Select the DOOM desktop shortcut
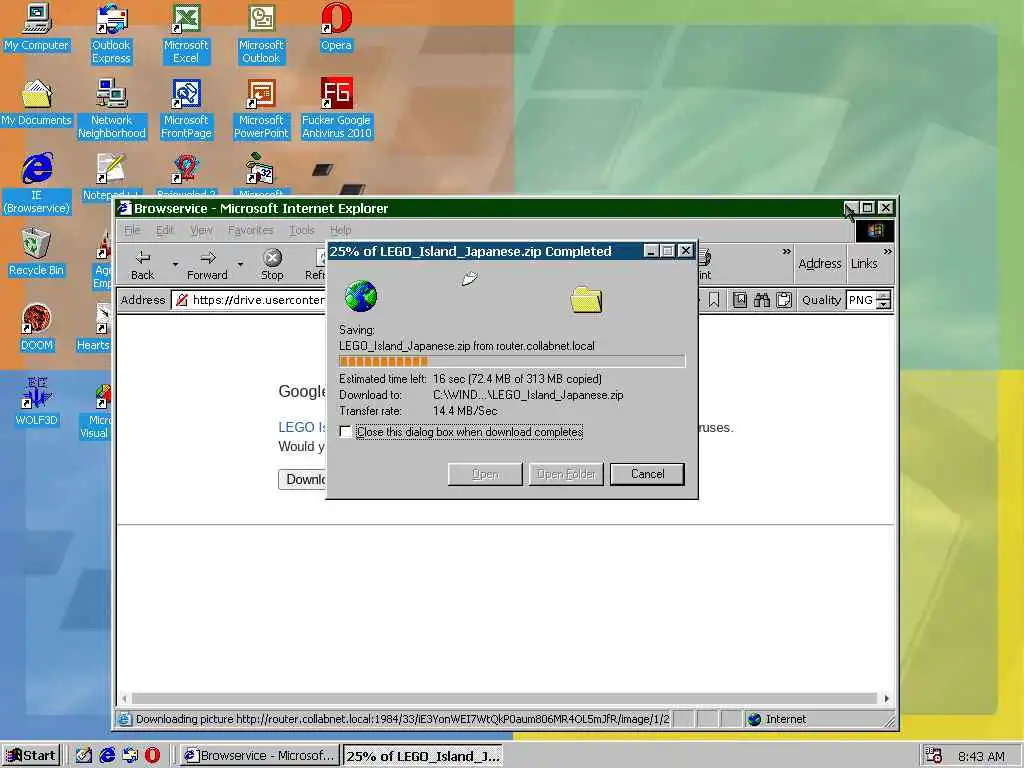Viewport: 1024px width, 768px height. click(36, 328)
